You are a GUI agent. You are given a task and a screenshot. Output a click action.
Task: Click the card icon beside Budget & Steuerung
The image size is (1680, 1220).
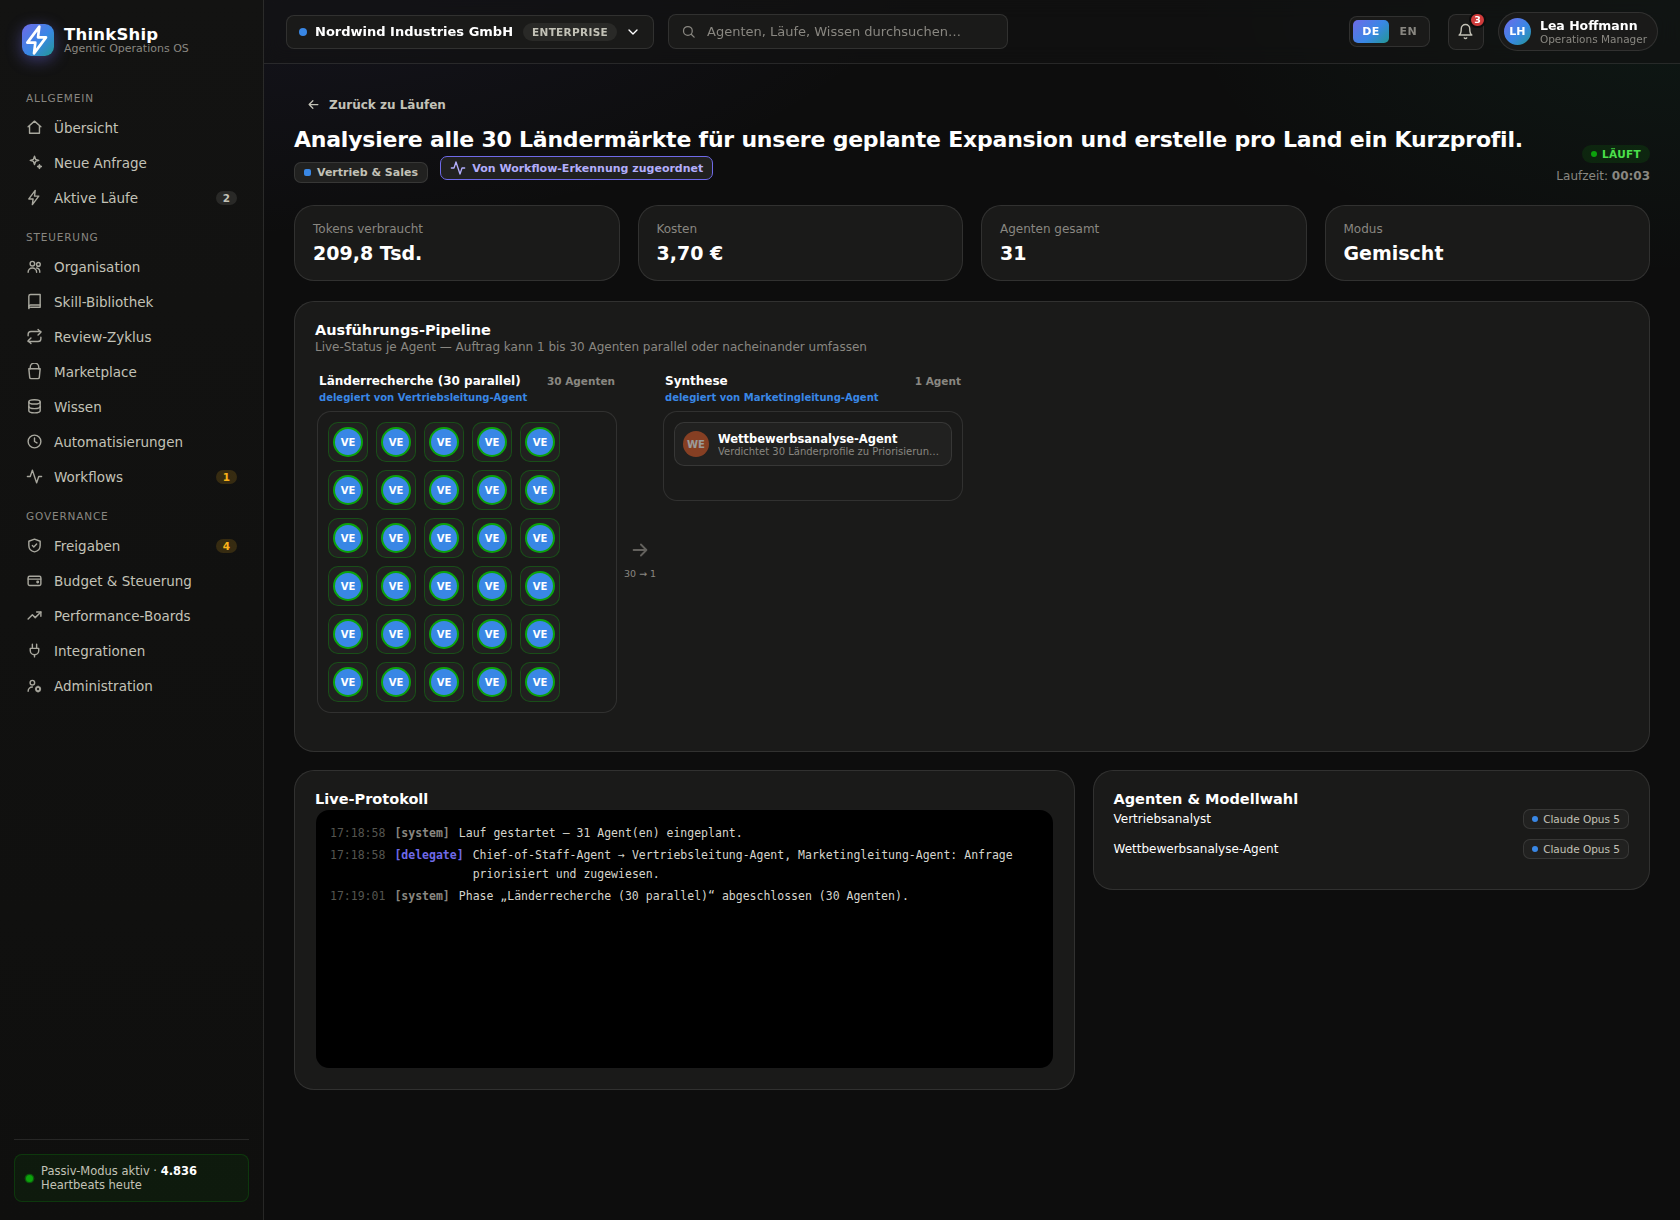35,581
